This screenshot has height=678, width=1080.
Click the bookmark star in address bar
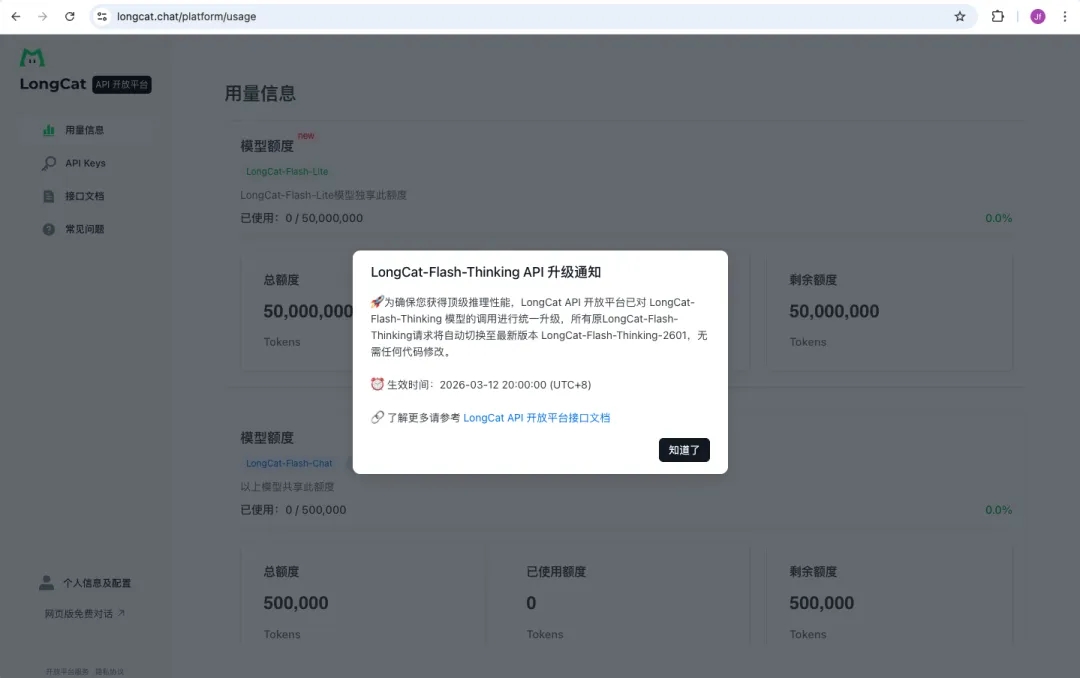click(x=959, y=16)
